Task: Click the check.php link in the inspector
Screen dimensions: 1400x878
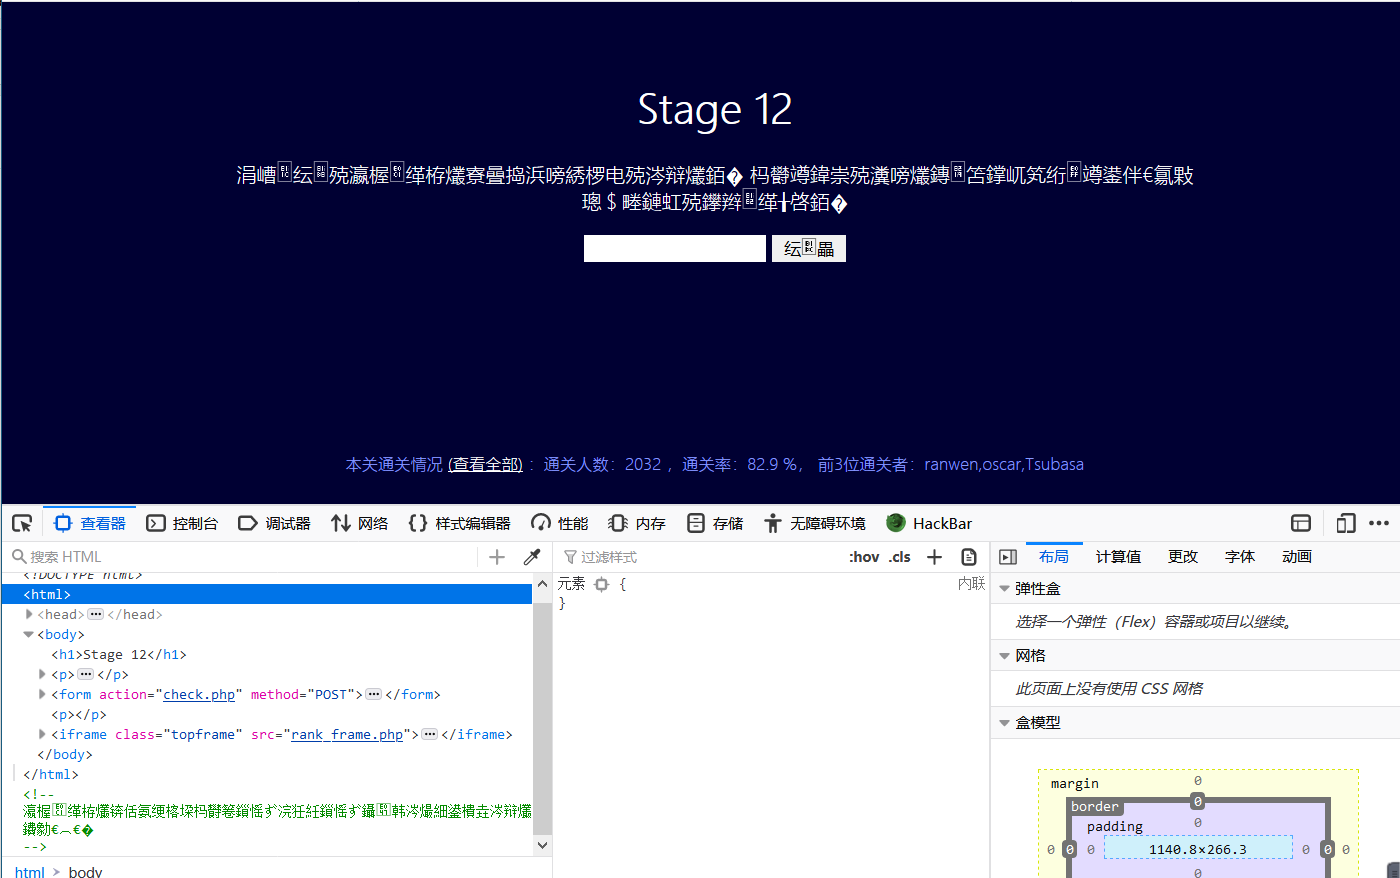Action: coord(198,694)
